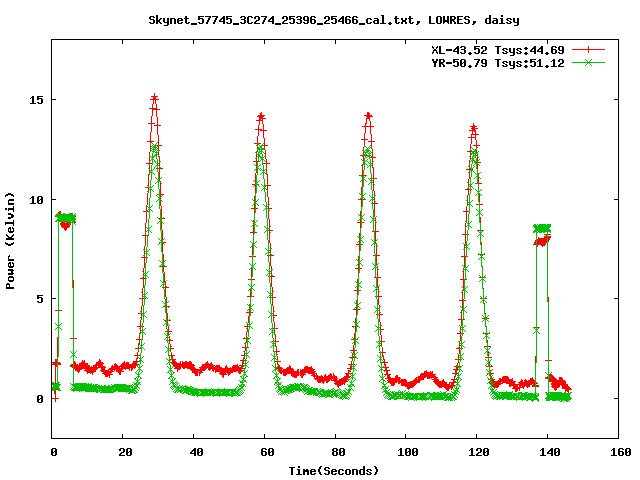Click the x-axis tick label 120

(479, 452)
